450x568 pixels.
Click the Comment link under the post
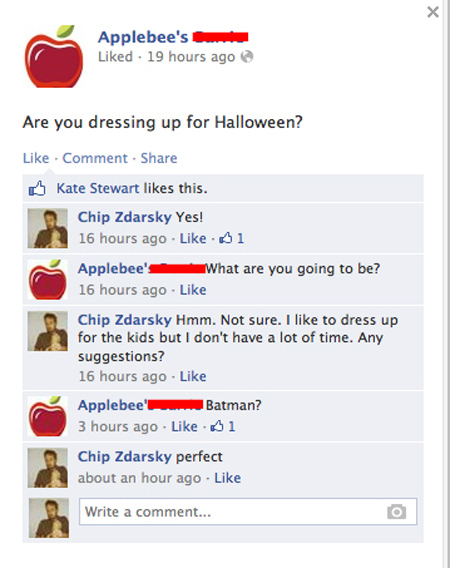(x=95, y=158)
